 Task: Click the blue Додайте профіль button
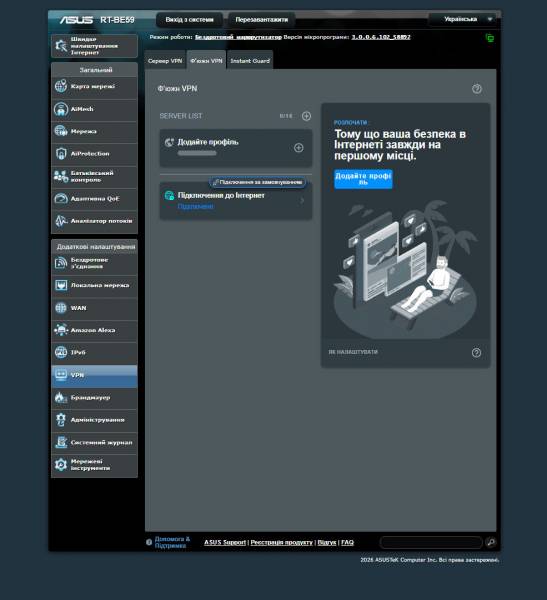pyautogui.click(x=363, y=179)
